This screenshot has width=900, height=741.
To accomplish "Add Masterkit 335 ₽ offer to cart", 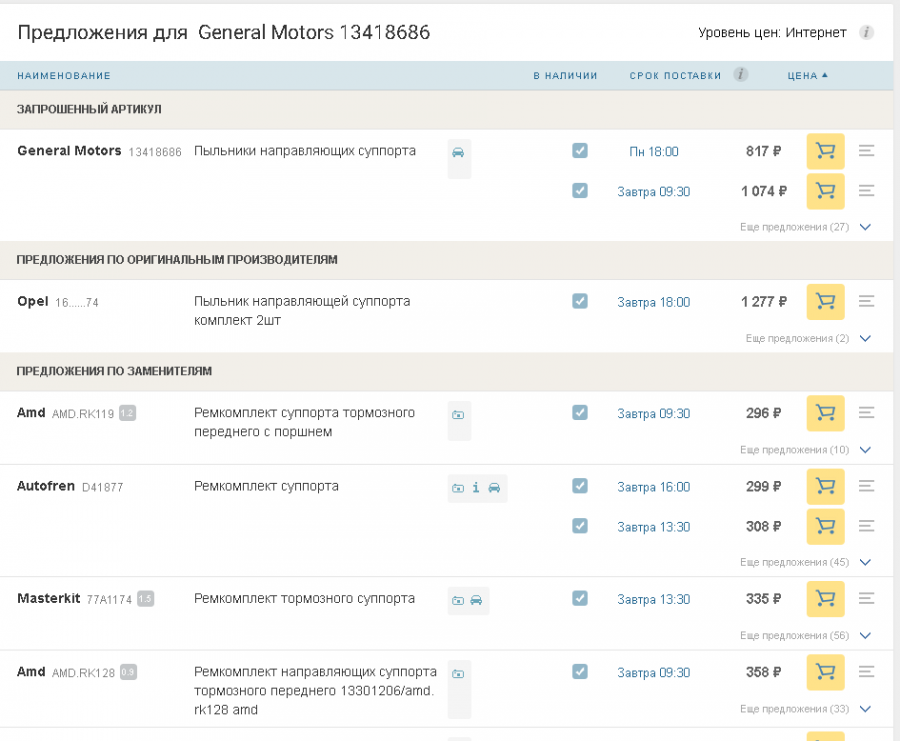I will pos(825,599).
